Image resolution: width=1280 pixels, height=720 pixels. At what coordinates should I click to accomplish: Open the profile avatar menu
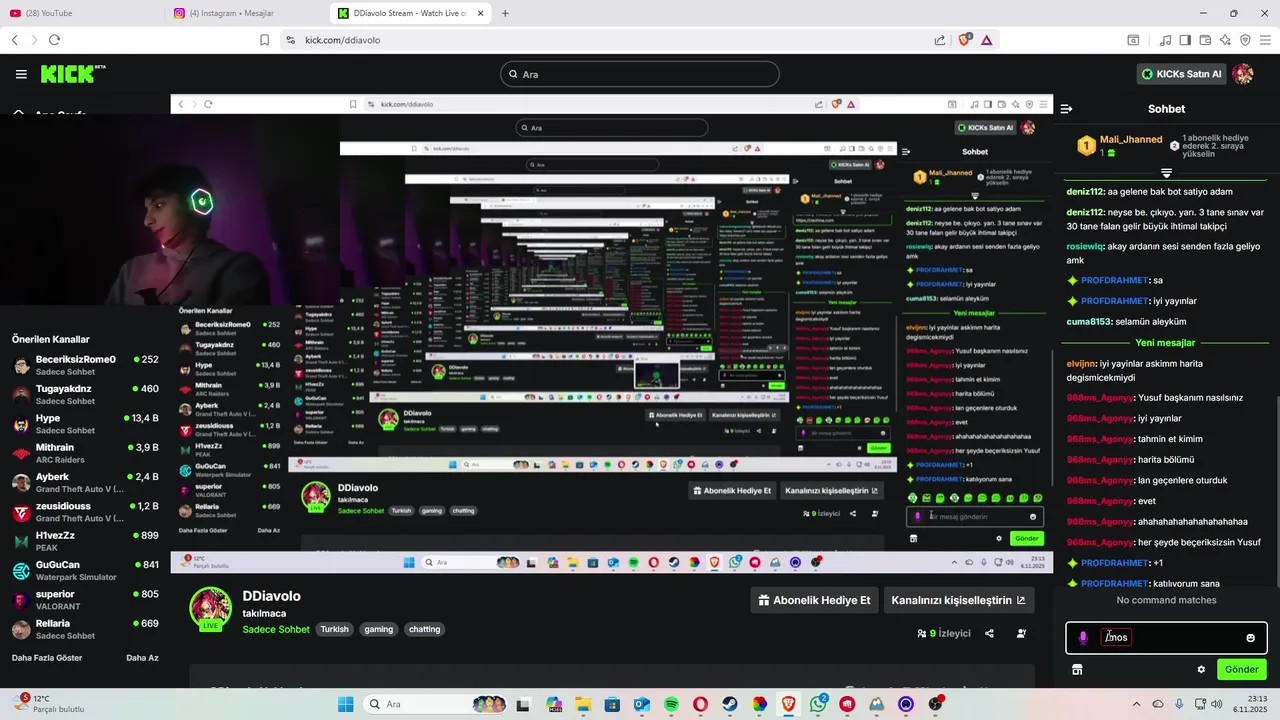click(1243, 74)
